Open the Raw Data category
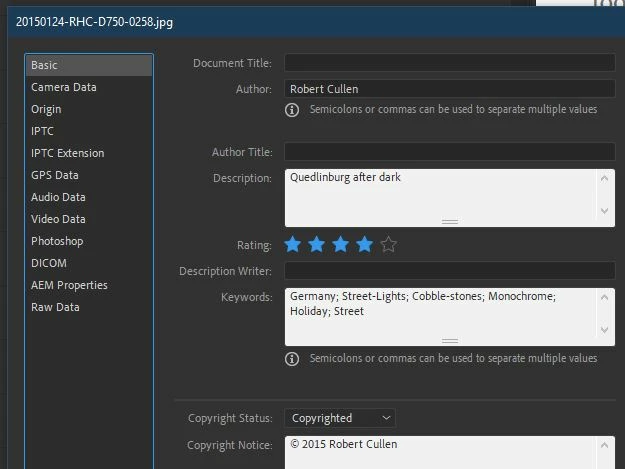 point(89,307)
